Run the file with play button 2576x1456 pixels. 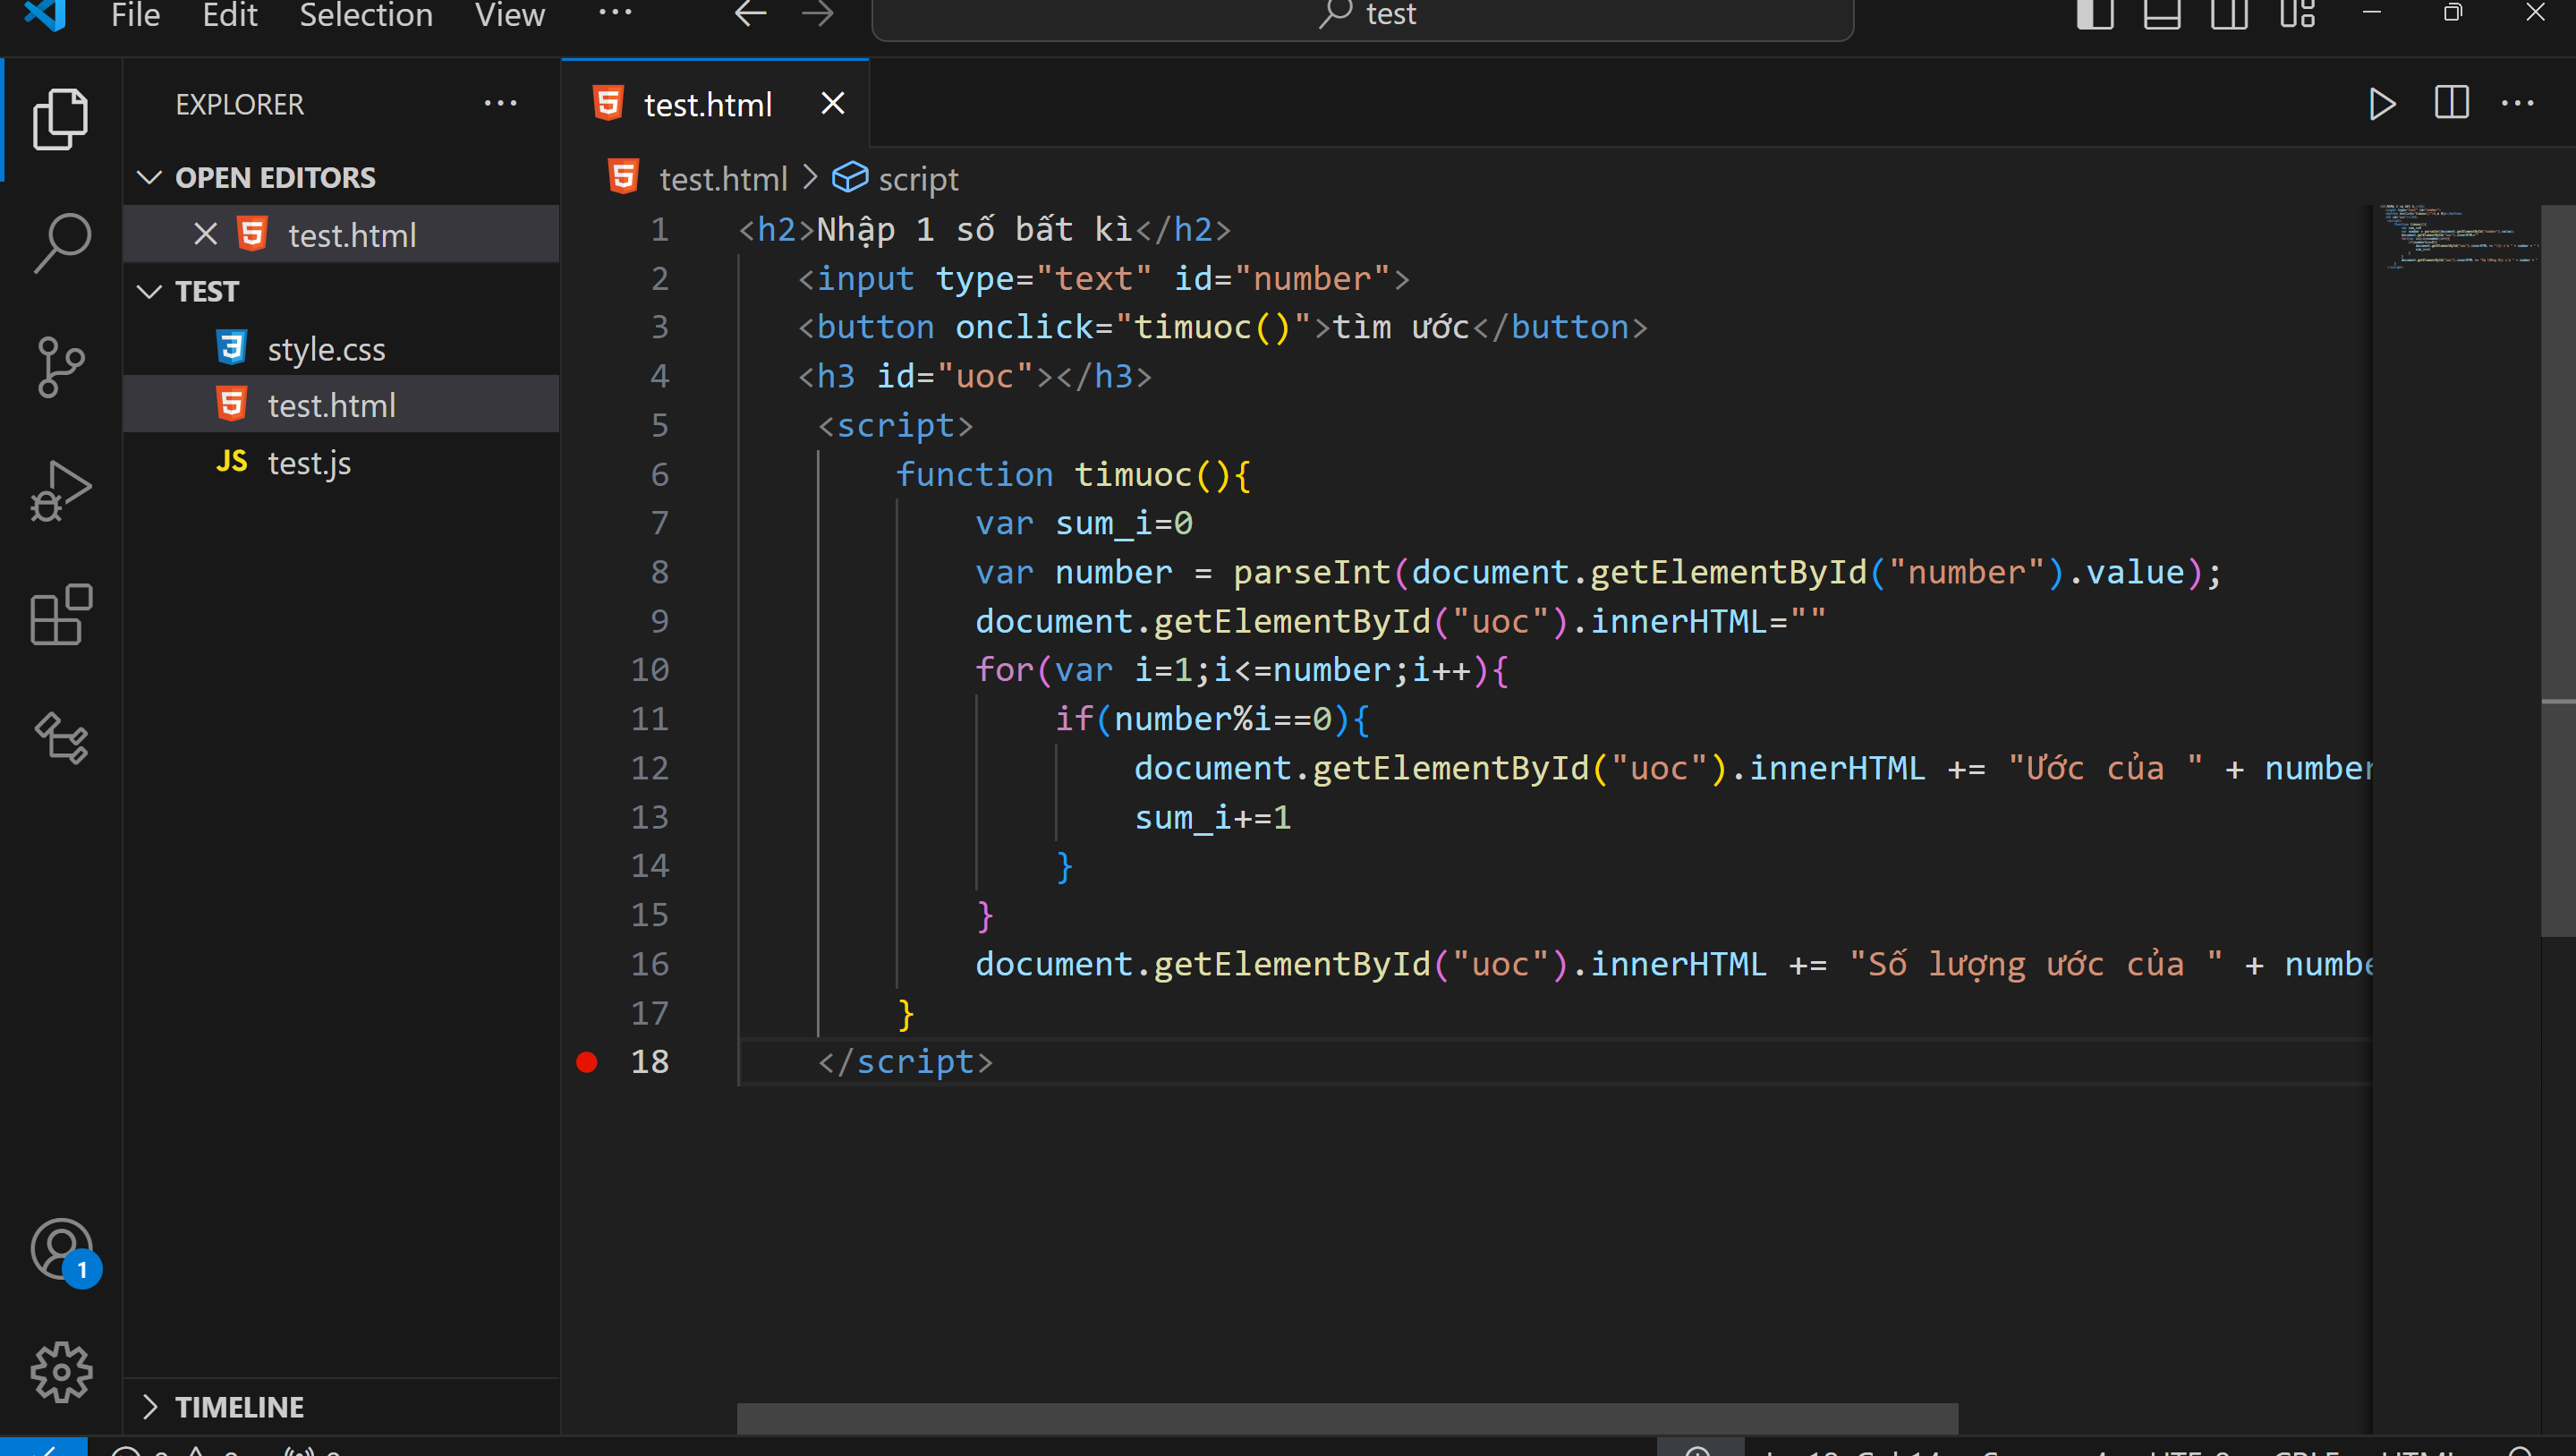coord(2382,104)
